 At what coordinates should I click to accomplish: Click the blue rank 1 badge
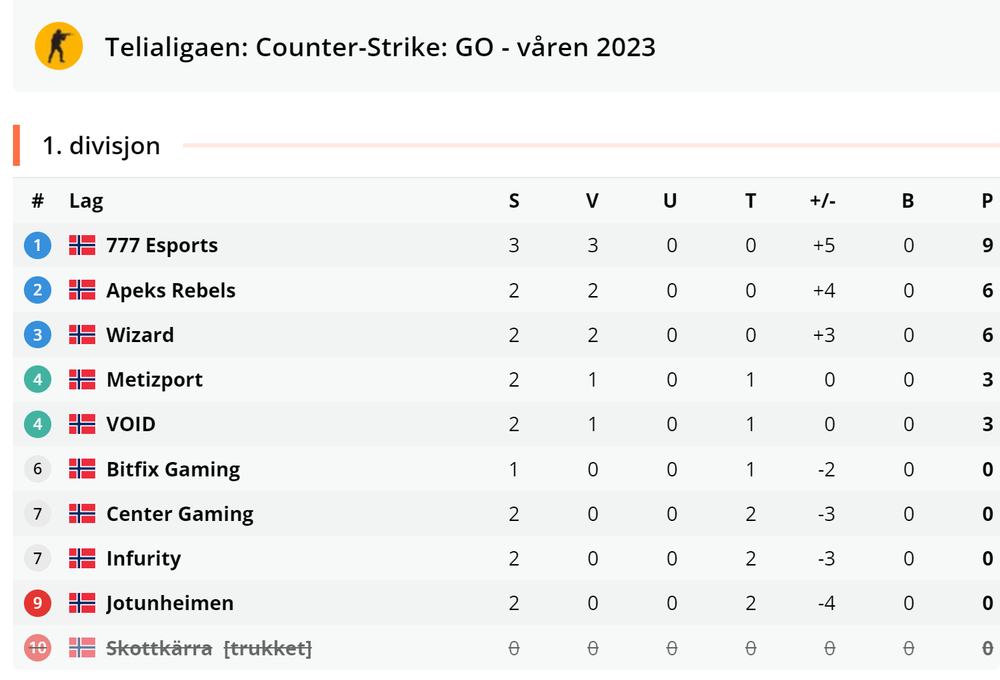click(x=37, y=245)
